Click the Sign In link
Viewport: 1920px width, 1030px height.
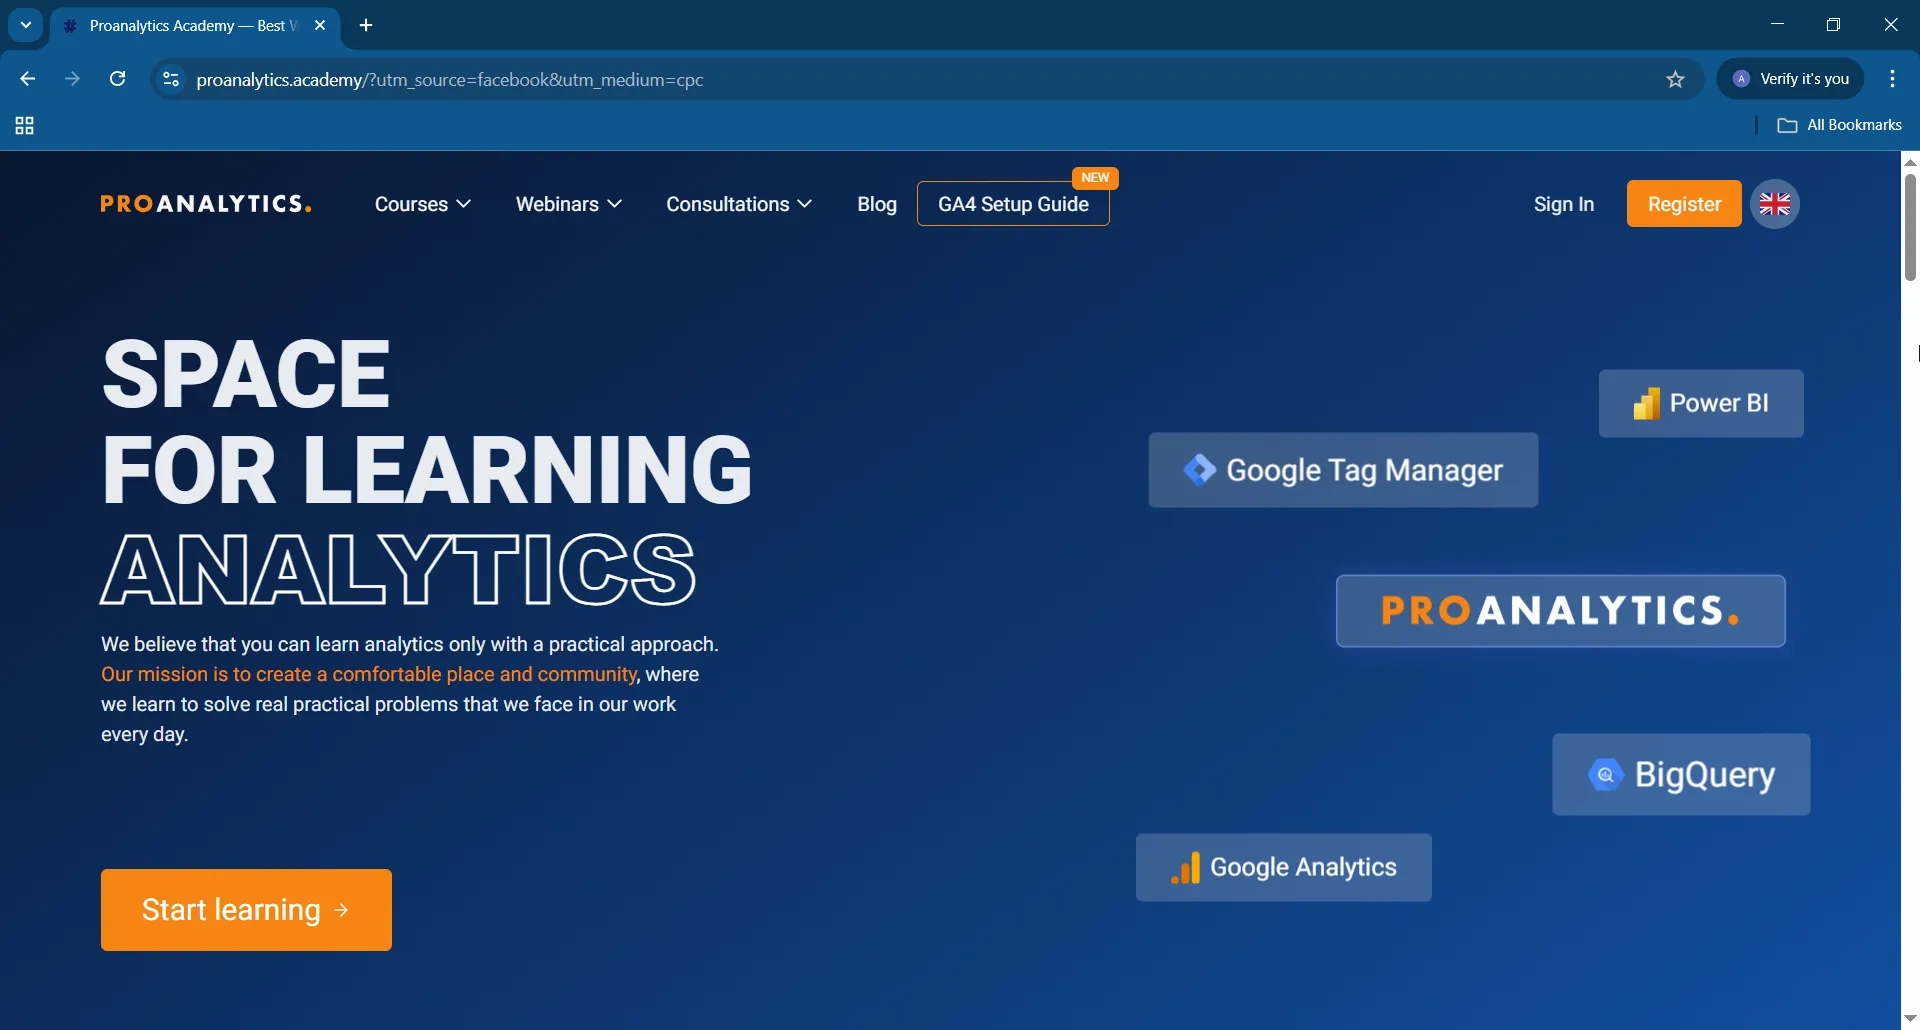coord(1564,204)
